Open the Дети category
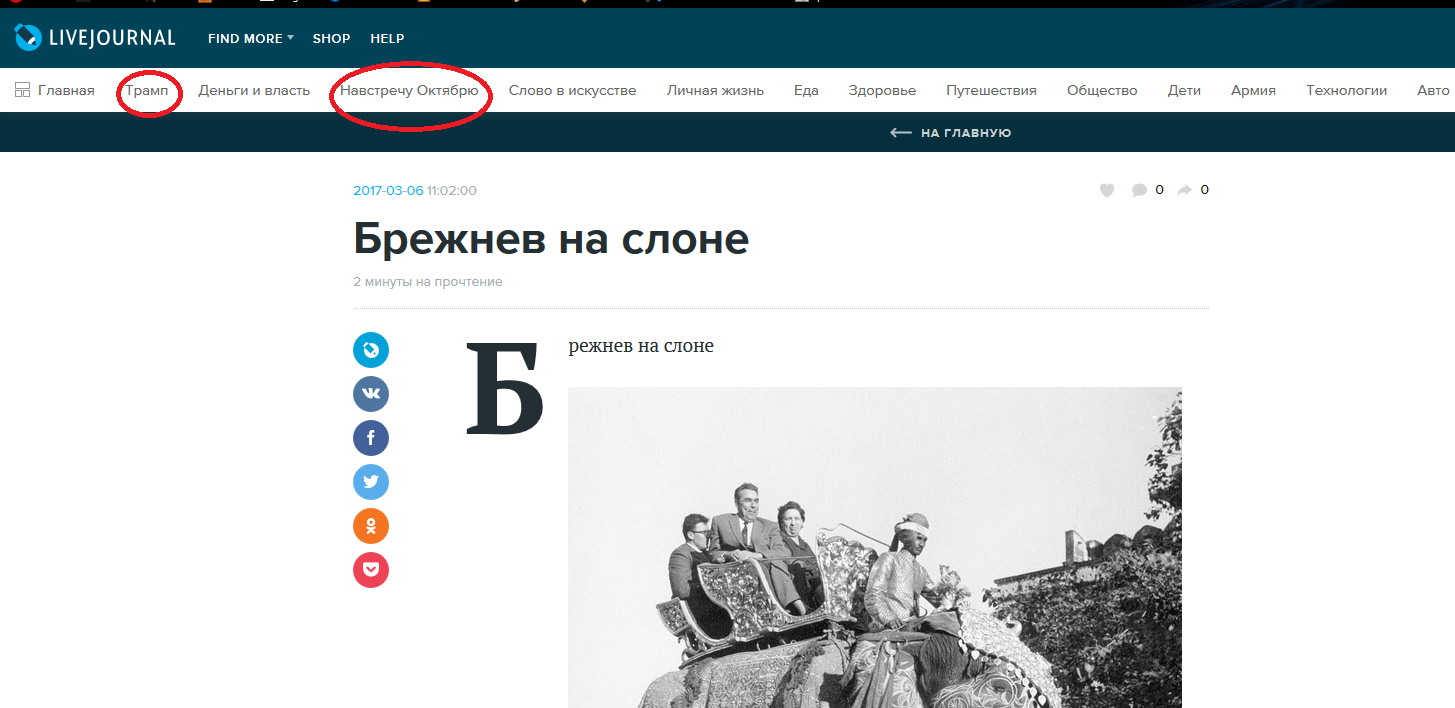Image resolution: width=1455 pixels, height=708 pixels. pyautogui.click(x=1184, y=90)
